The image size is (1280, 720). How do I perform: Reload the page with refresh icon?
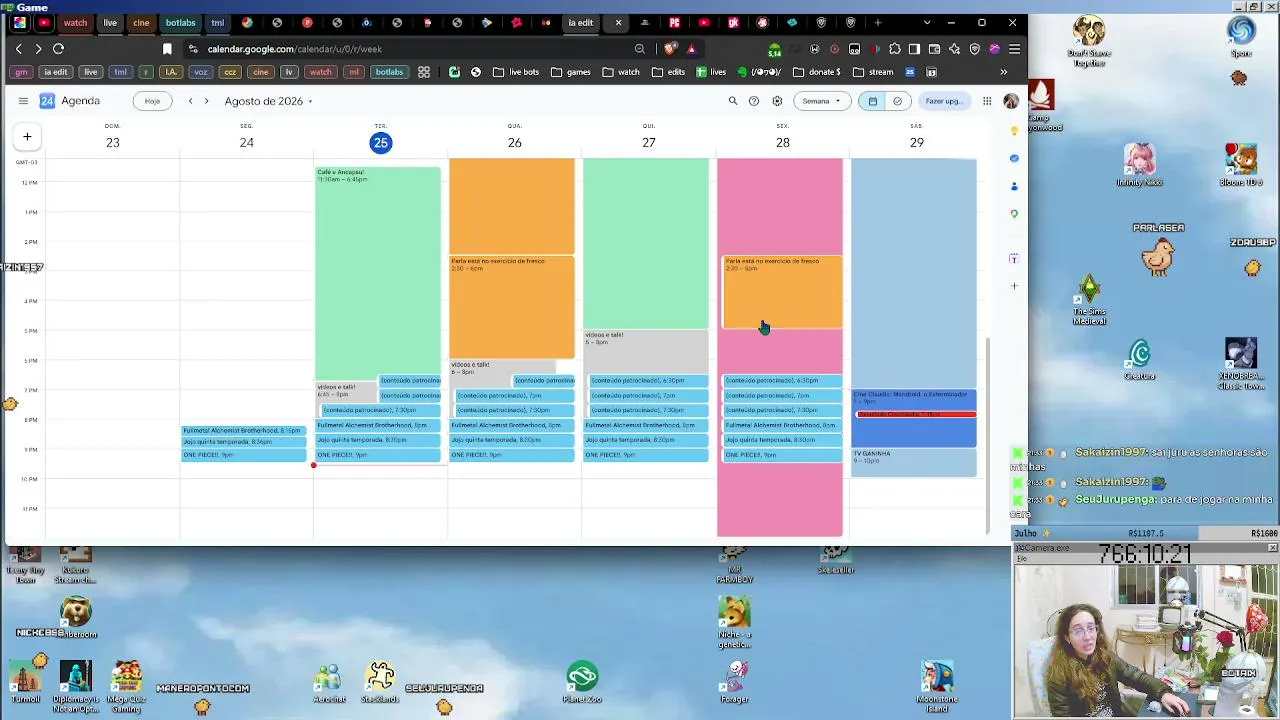(x=58, y=49)
